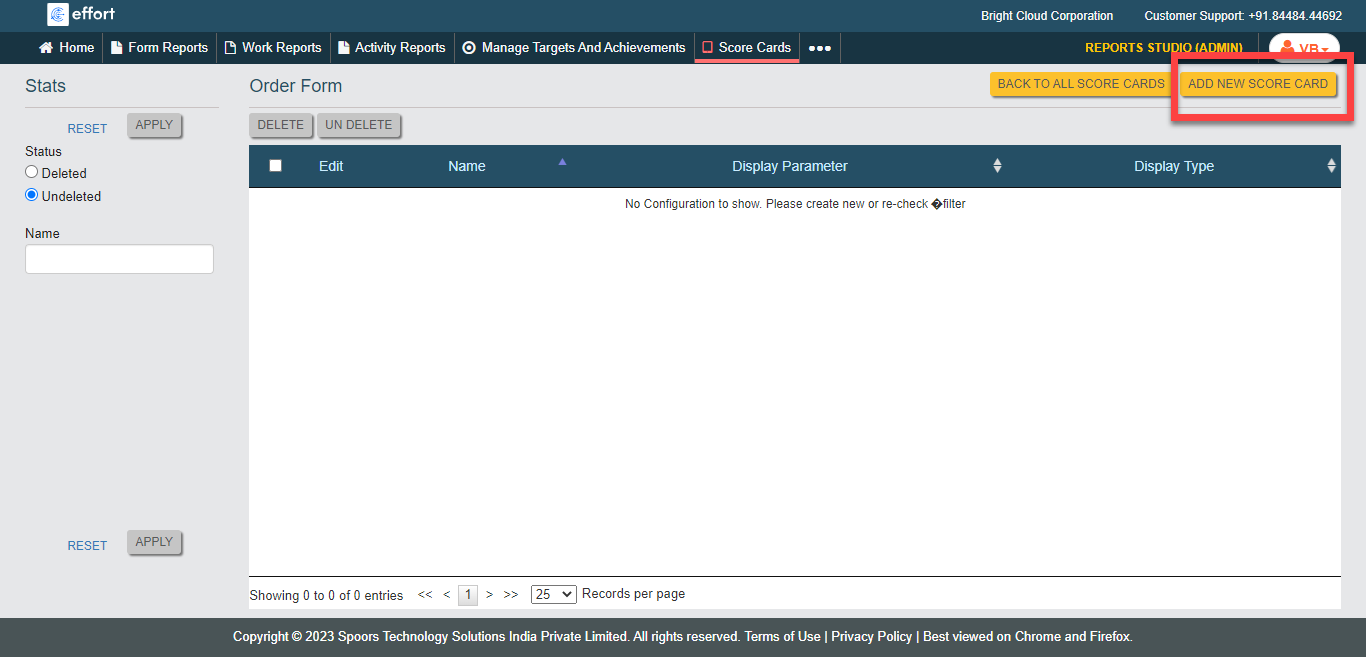Check the select-all checkbox in table header
Image resolution: width=1366 pixels, height=657 pixels.
pos(276,166)
